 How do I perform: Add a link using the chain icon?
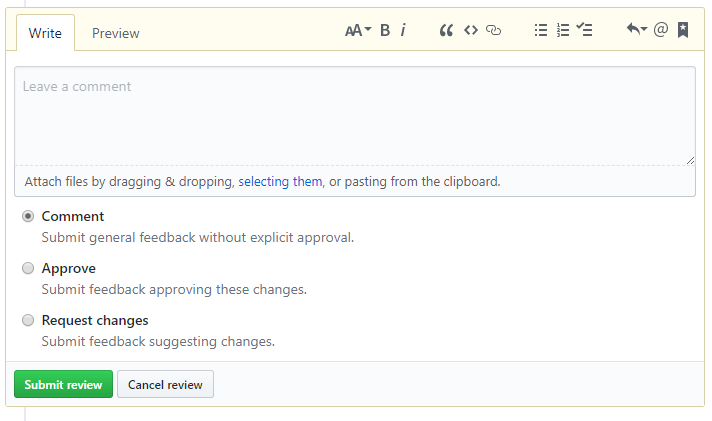[494, 30]
